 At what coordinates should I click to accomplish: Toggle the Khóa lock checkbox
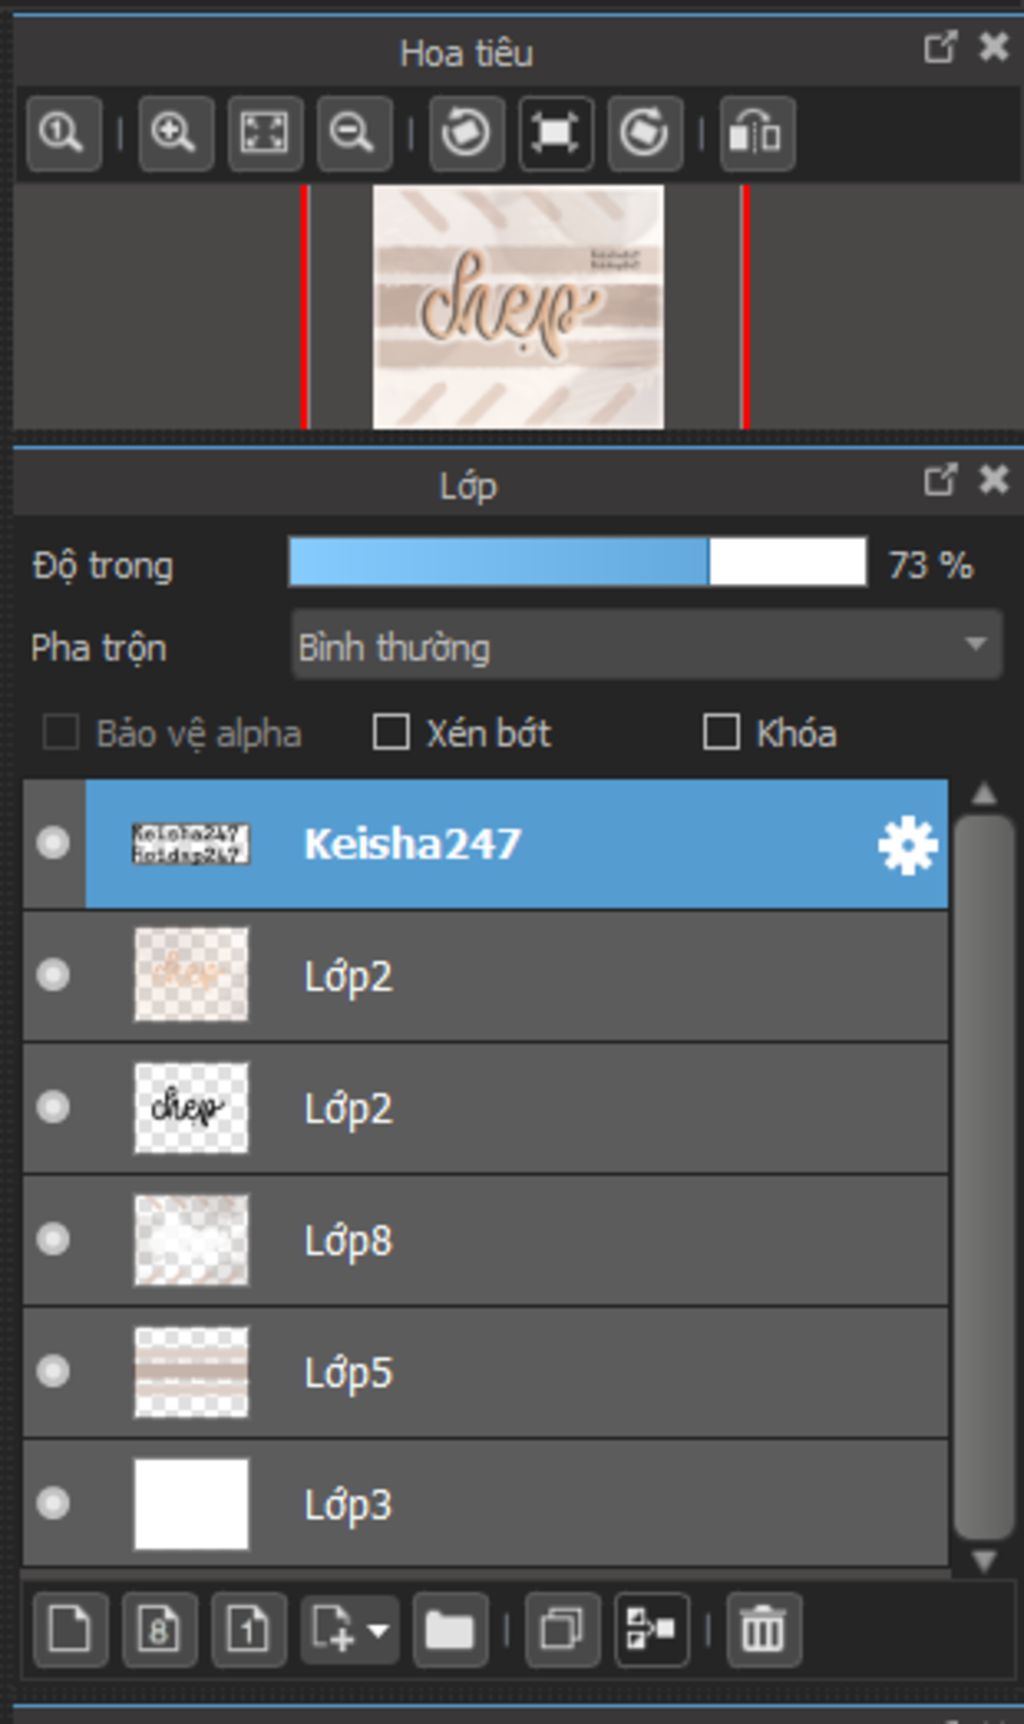point(721,732)
